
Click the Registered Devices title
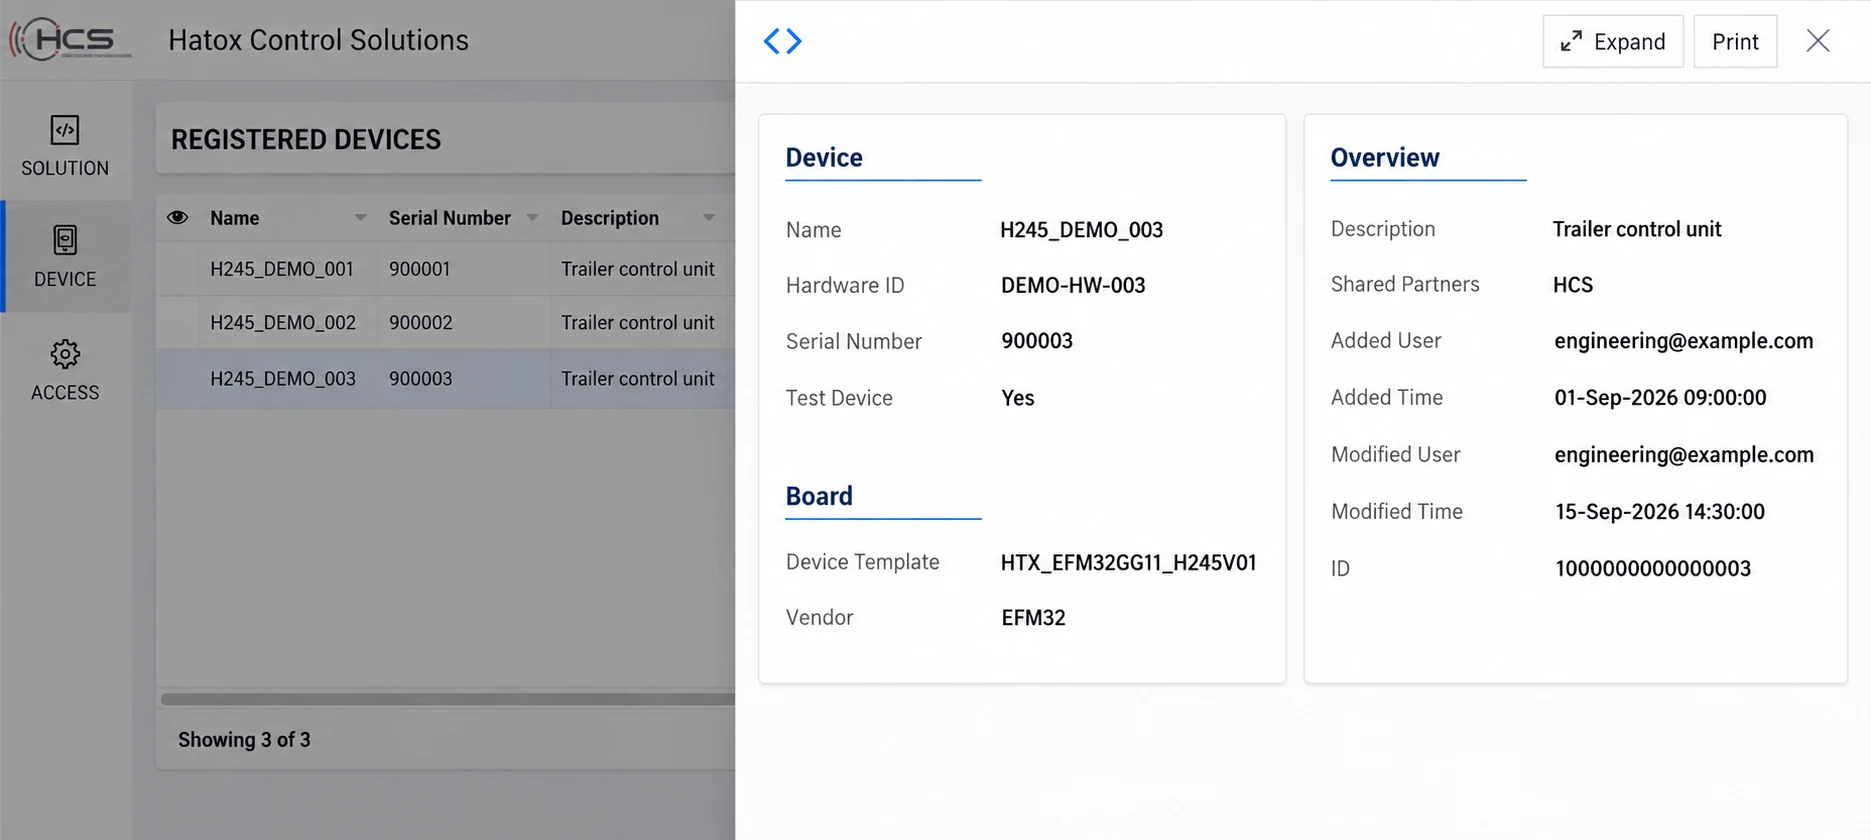pyautogui.click(x=306, y=139)
